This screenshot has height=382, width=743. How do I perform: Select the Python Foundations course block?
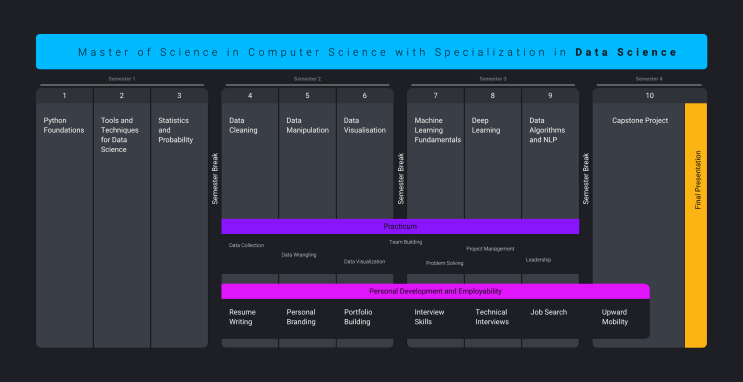click(64, 225)
